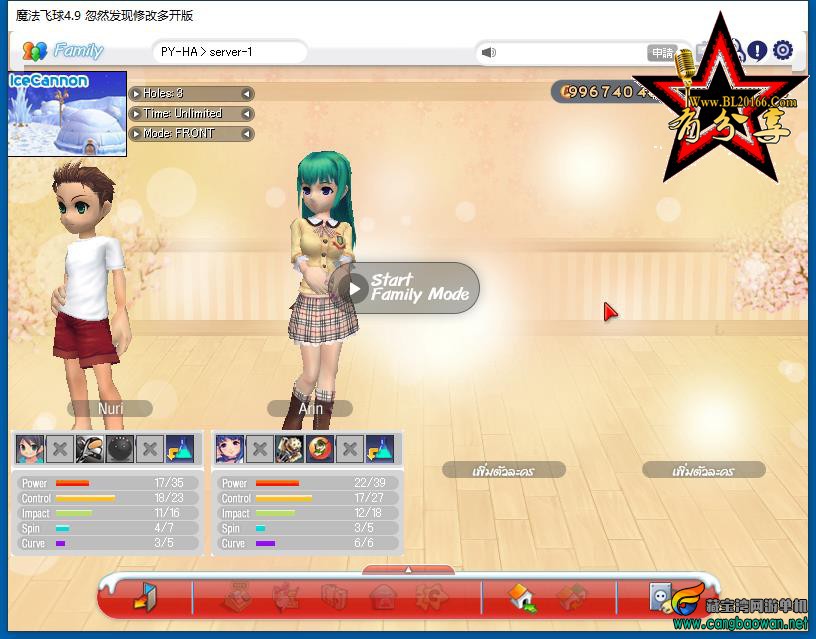Click previous arrow on Holes: 3 option
The image size is (816, 639).
point(136,94)
